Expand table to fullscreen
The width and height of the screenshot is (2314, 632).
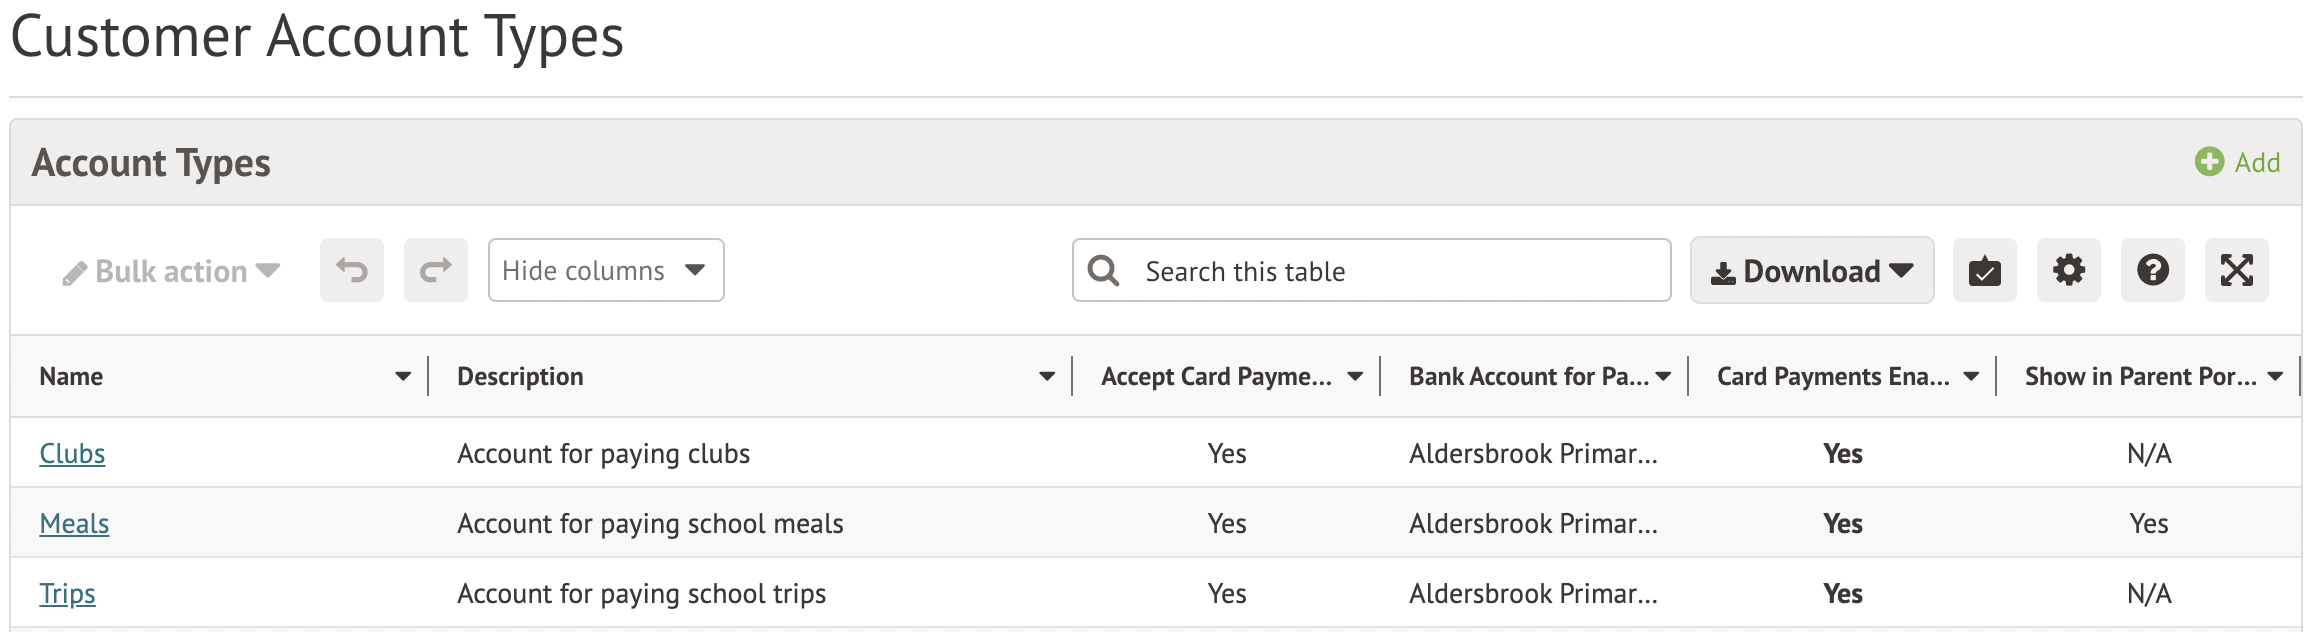(2236, 270)
